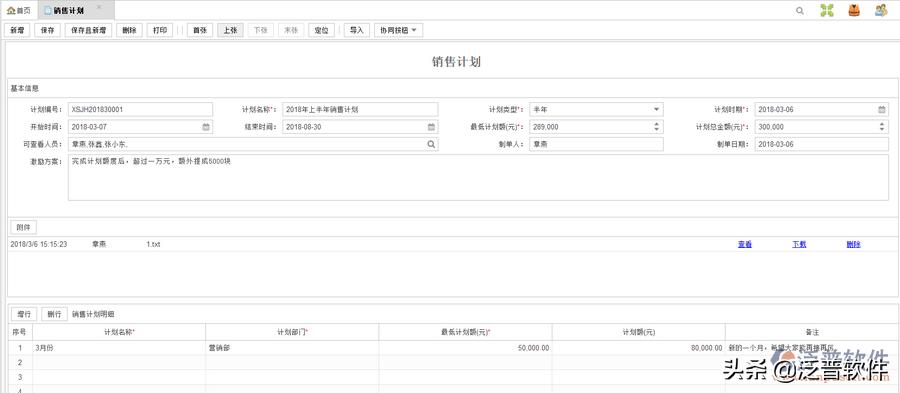
Task: Click the 计划编号 field
Action: pyautogui.click(x=140, y=109)
